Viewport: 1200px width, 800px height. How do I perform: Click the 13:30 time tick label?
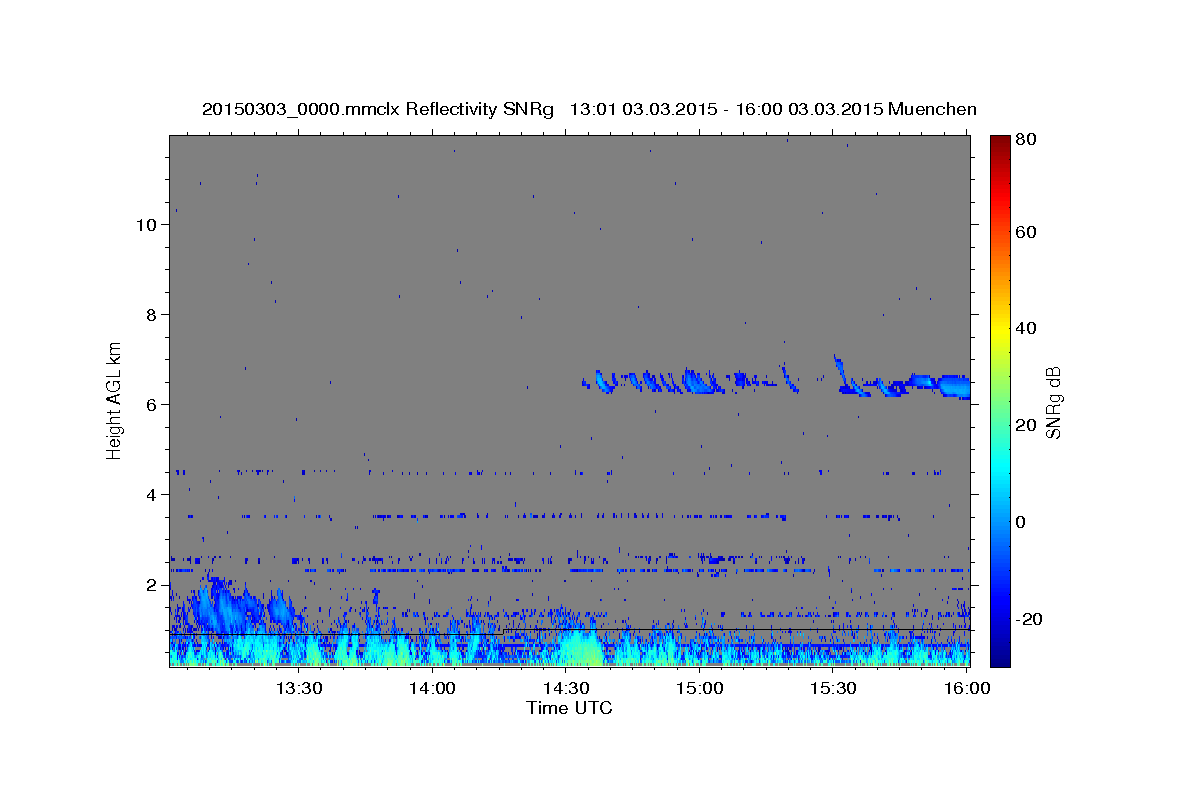pos(298,688)
